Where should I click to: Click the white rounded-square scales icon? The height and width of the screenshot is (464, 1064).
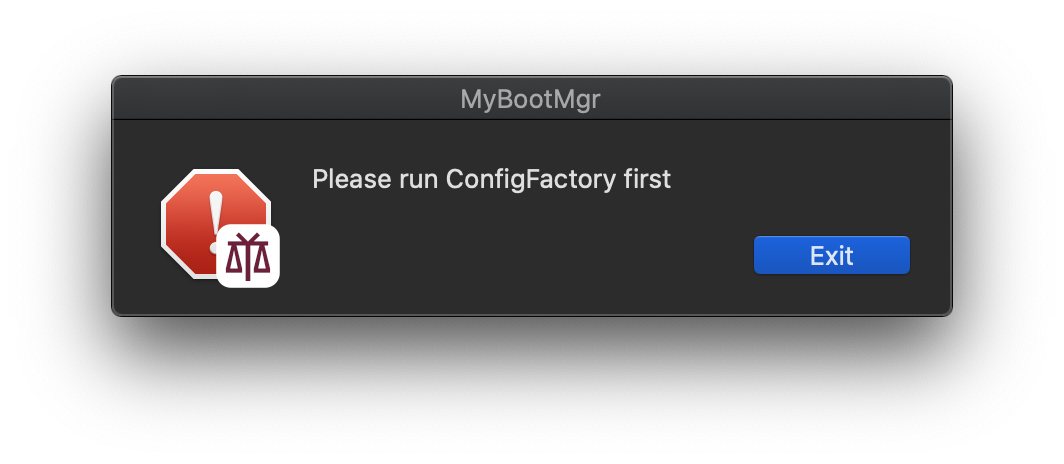click(x=248, y=256)
